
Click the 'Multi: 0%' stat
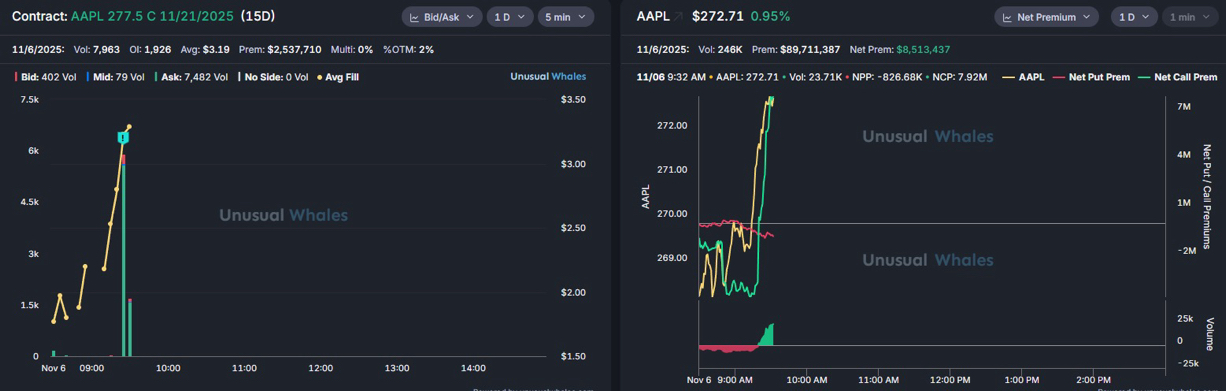click(x=352, y=49)
